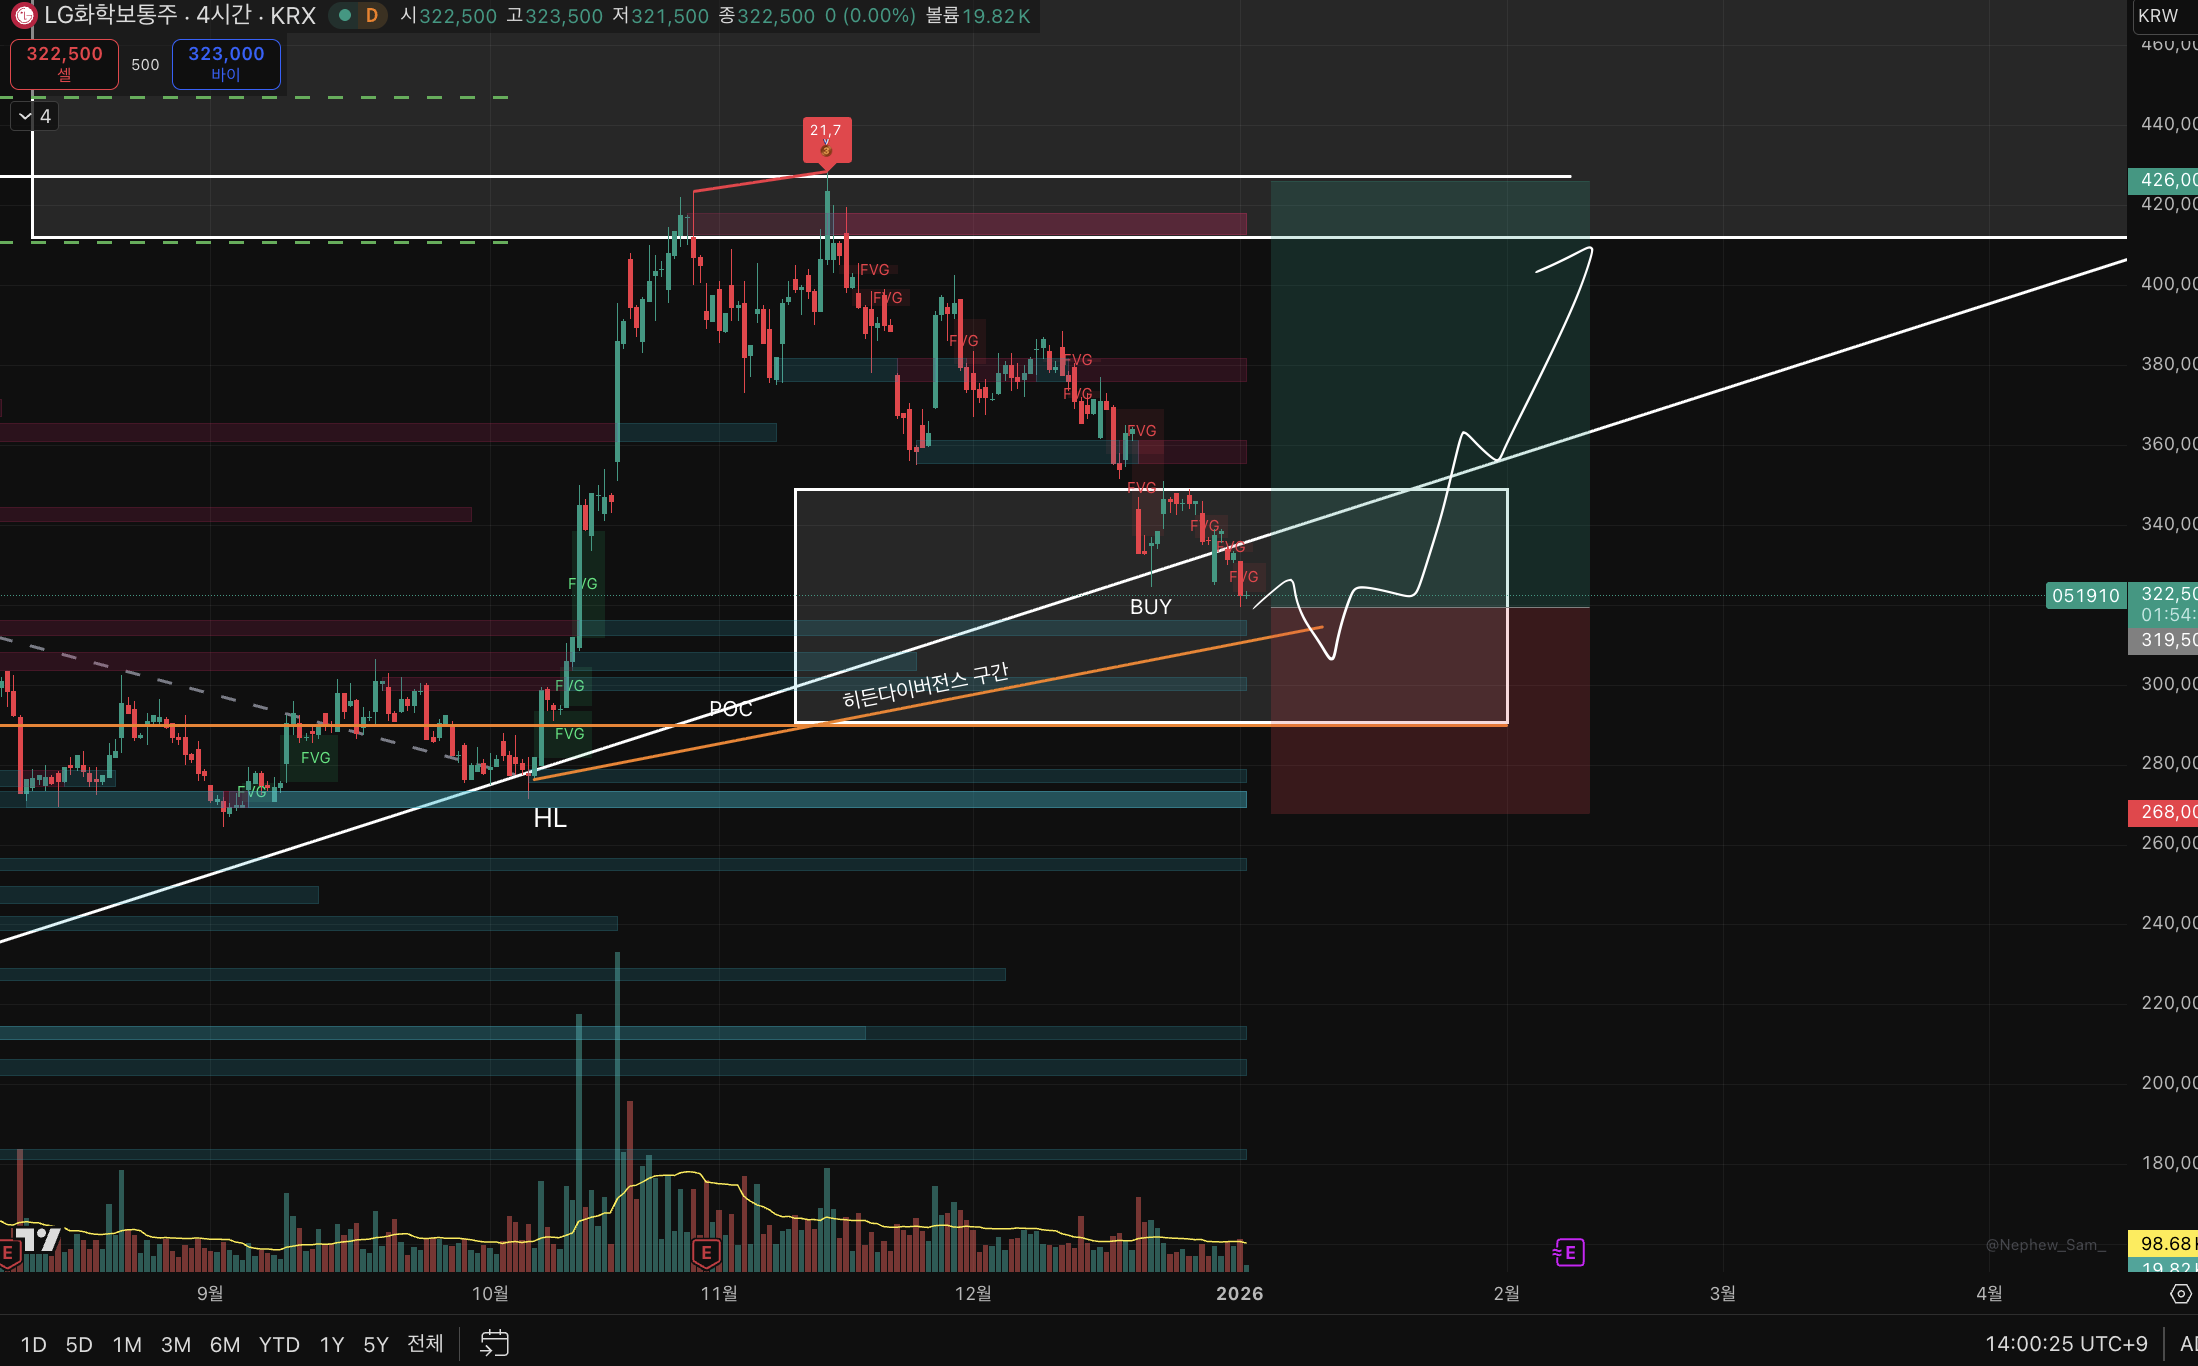Open the KRW currency selector
The image size is (2198, 1366).
tap(2158, 15)
